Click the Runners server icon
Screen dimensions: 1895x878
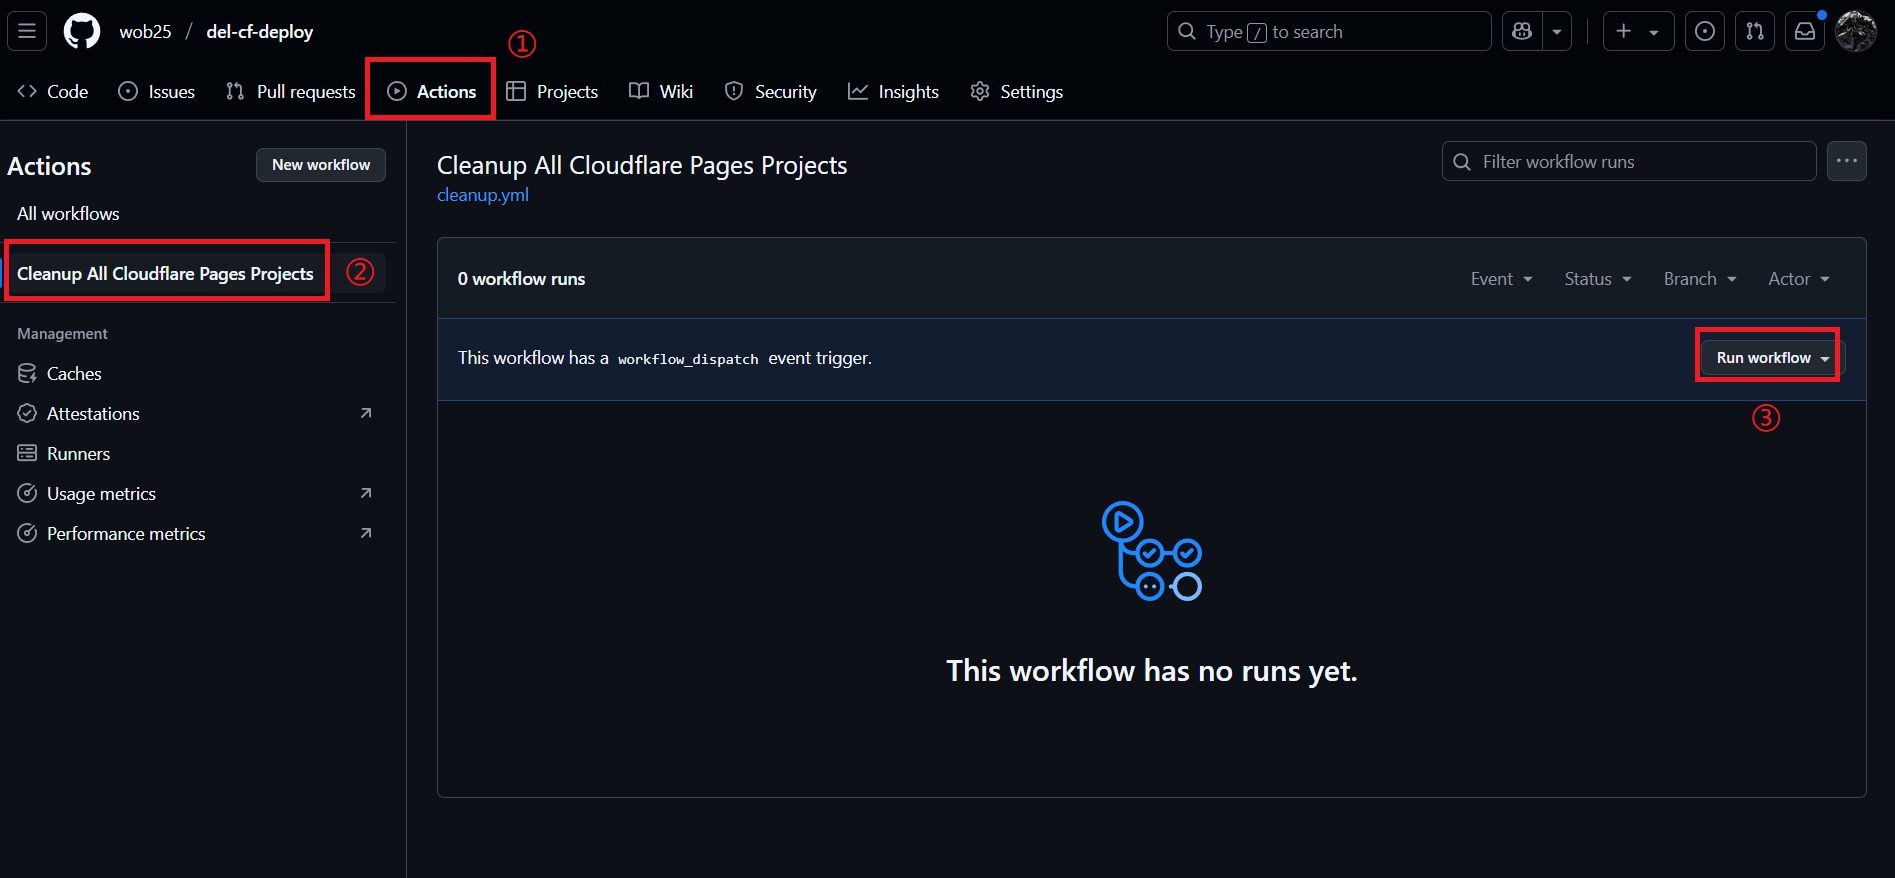tap(27, 453)
